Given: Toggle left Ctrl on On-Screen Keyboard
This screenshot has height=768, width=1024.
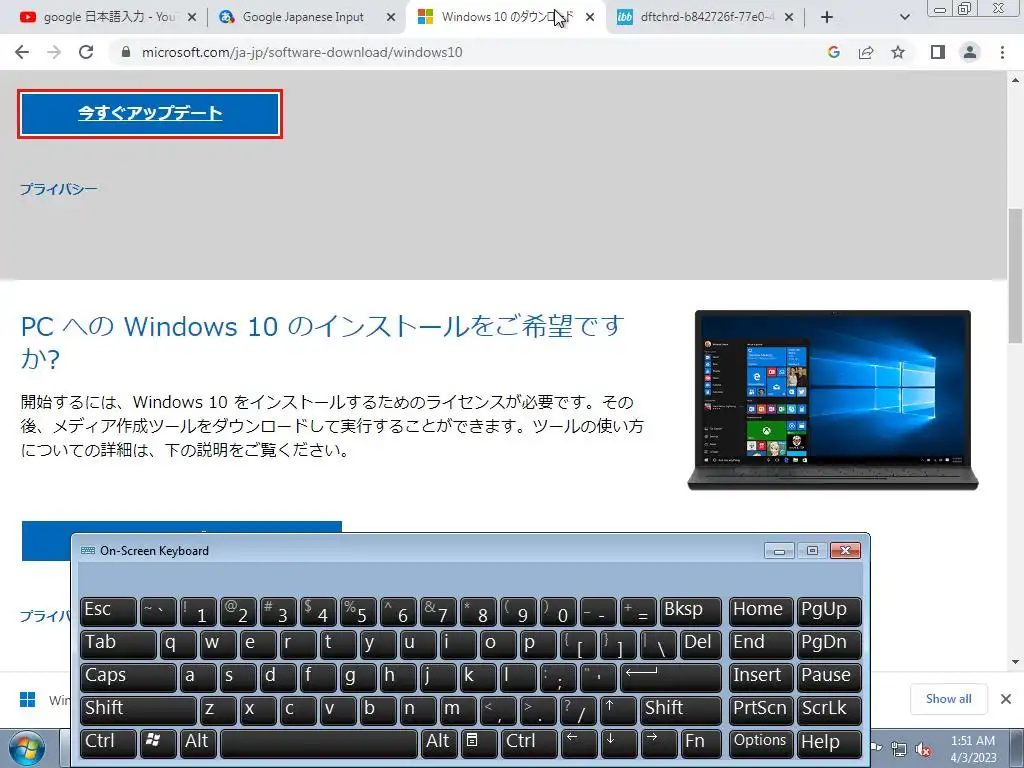Looking at the screenshot, I should click(x=108, y=743).
